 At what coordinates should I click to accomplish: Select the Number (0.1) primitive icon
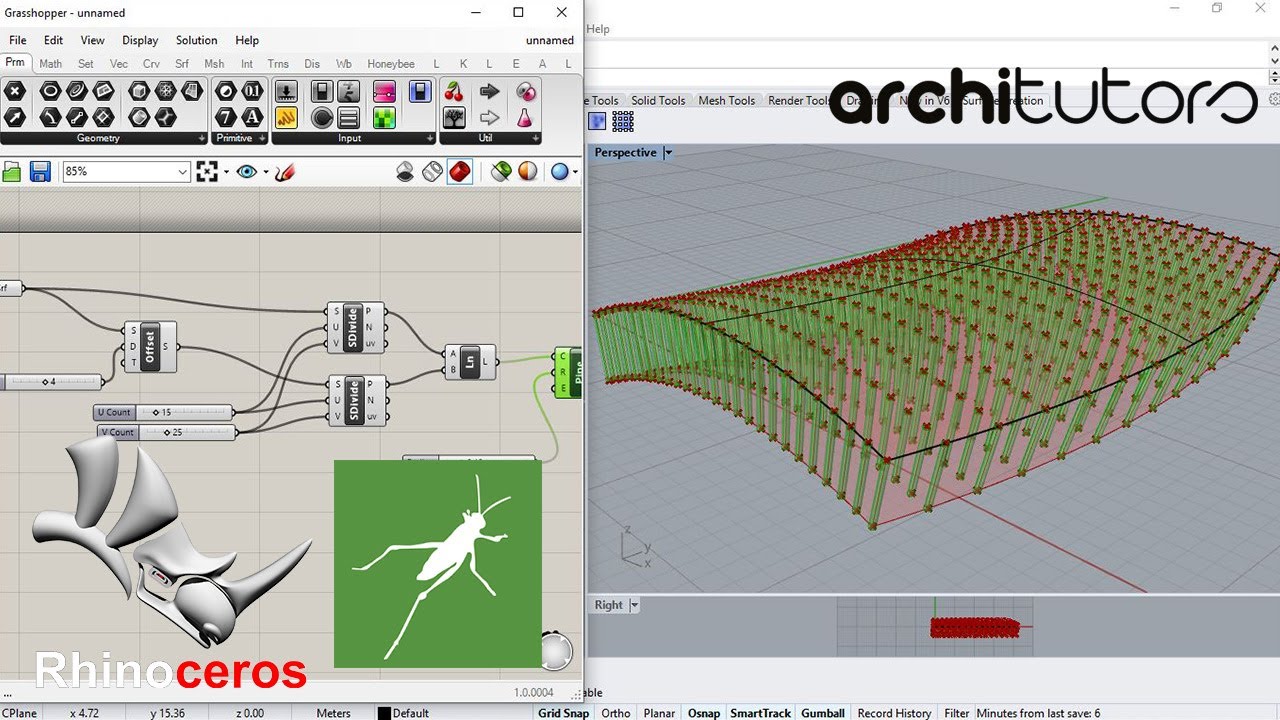pos(252,92)
